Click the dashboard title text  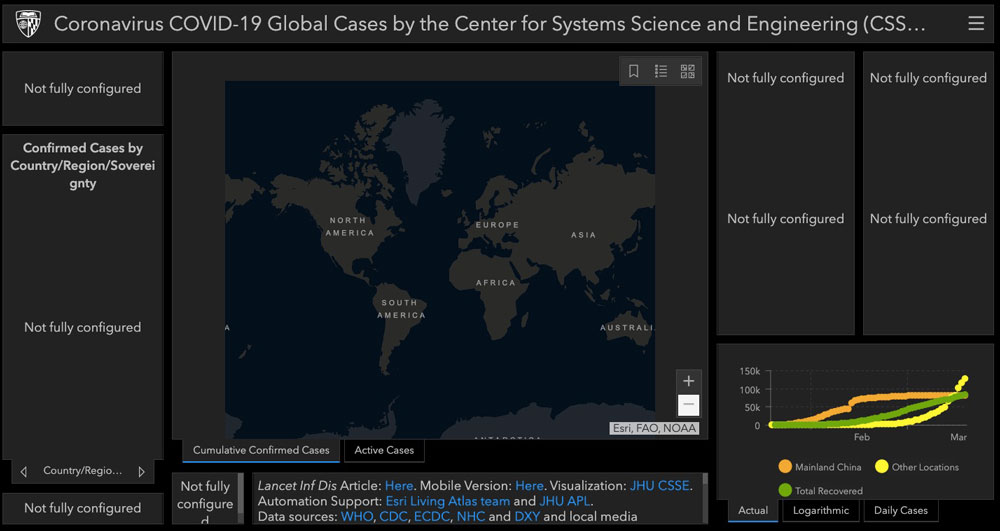click(x=490, y=24)
